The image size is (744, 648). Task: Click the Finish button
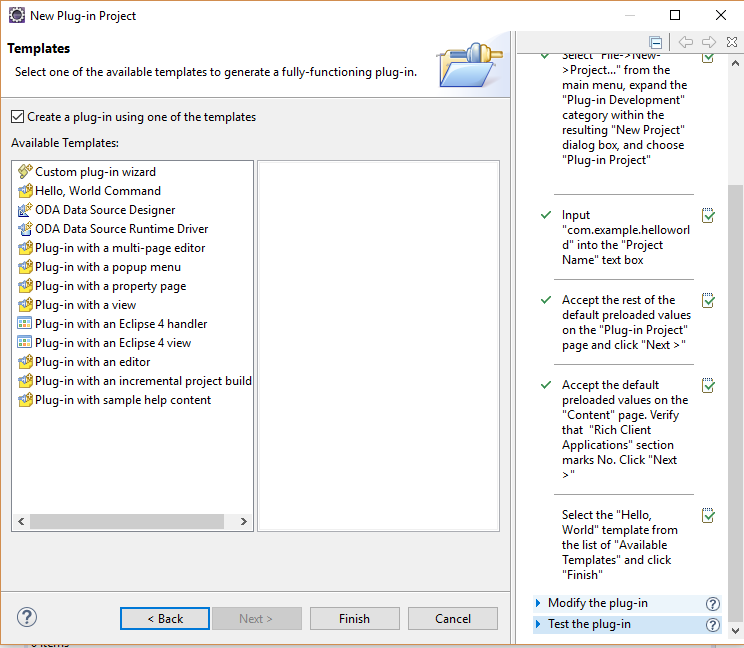pos(354,619)
